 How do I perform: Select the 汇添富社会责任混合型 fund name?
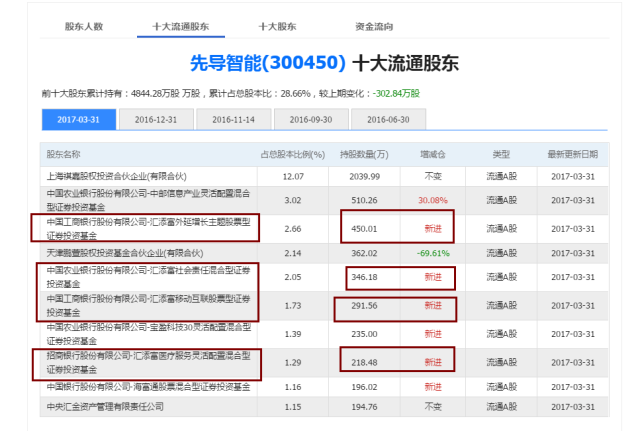tap(148, 277)
